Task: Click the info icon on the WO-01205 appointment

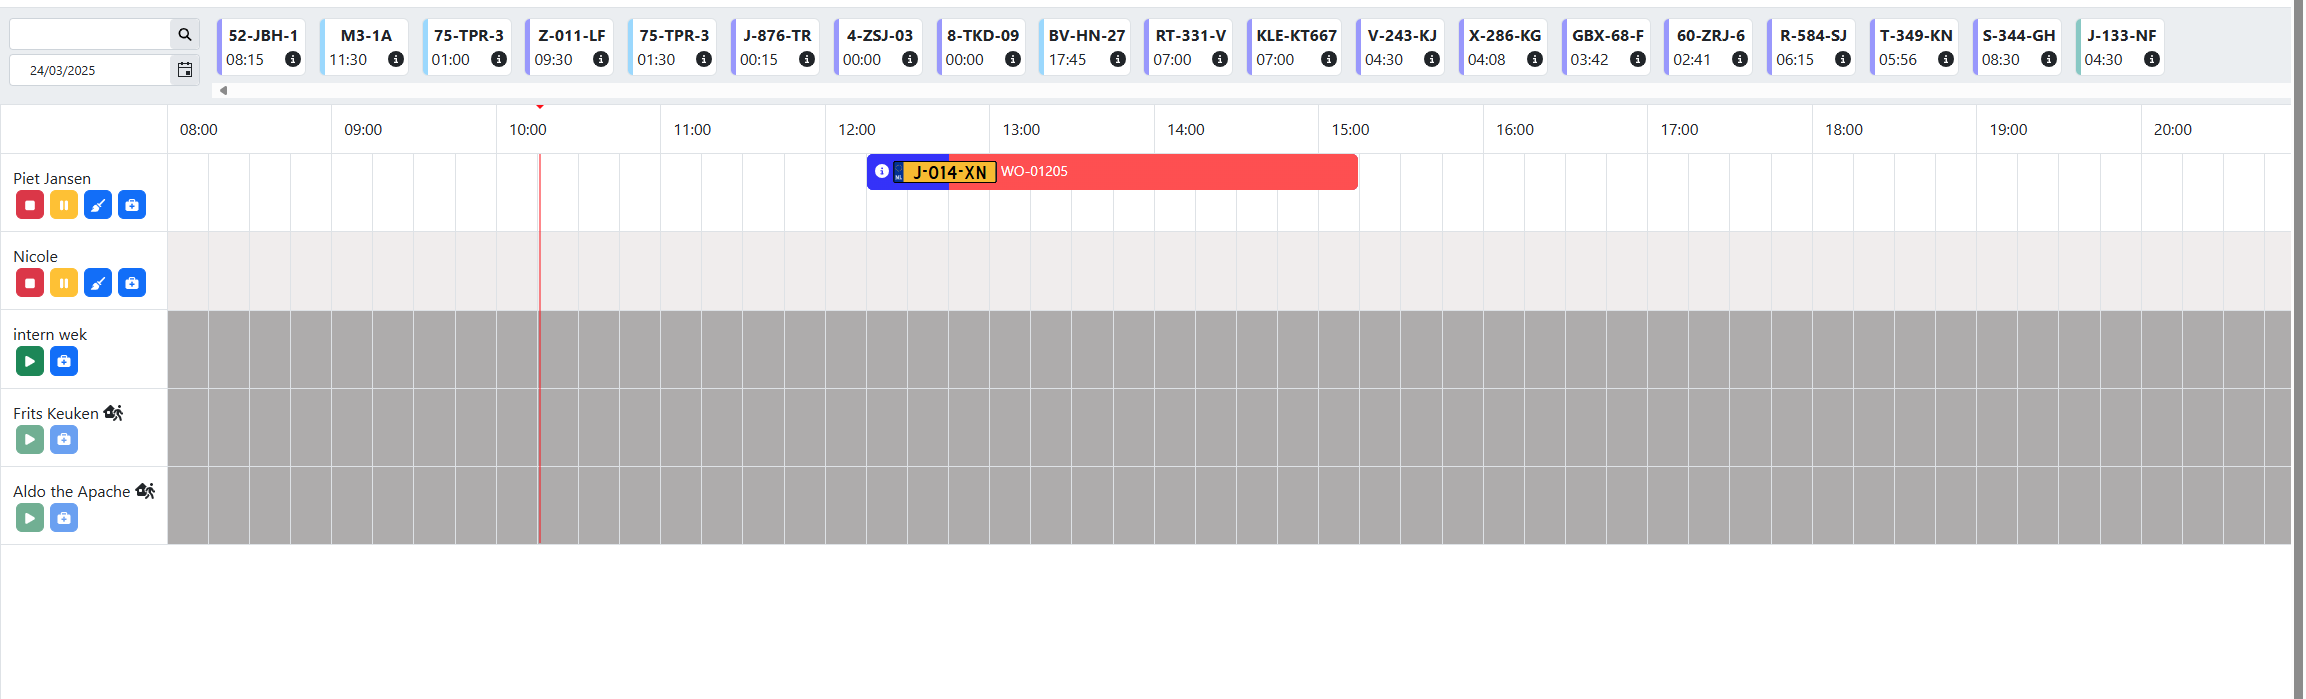Action: tap(881, 171)
